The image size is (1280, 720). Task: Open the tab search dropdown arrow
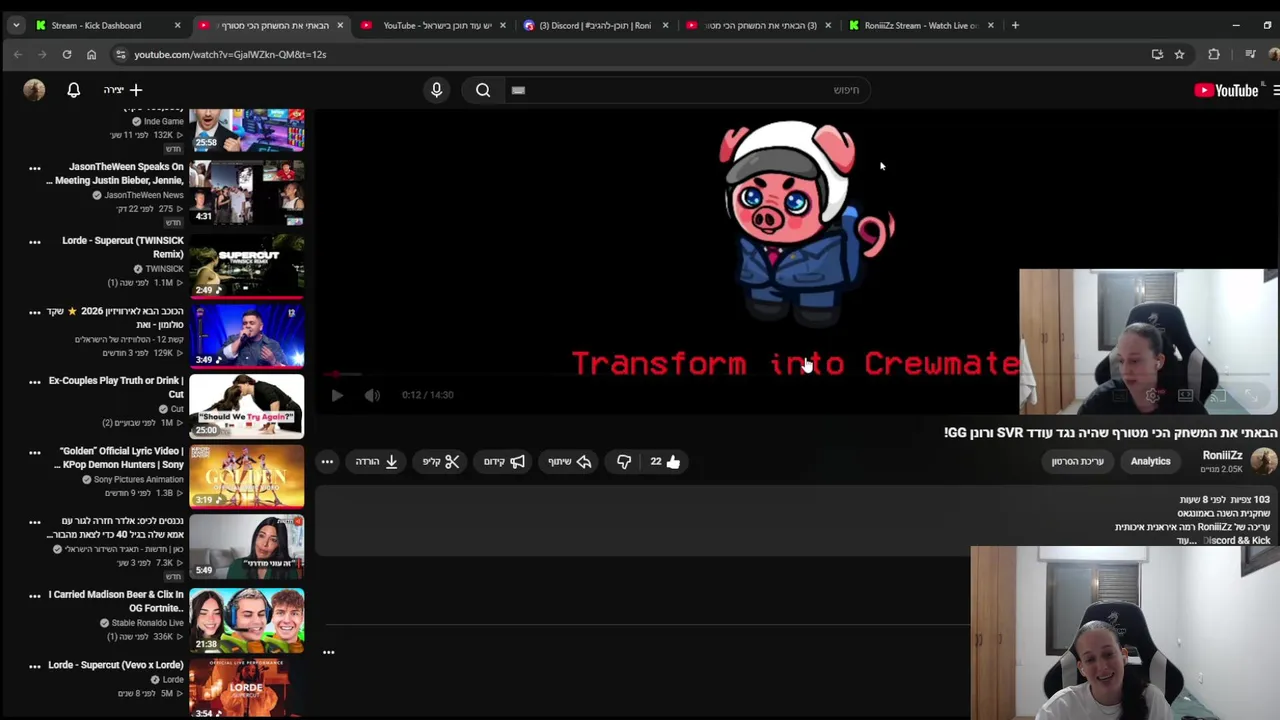[16, 25]
